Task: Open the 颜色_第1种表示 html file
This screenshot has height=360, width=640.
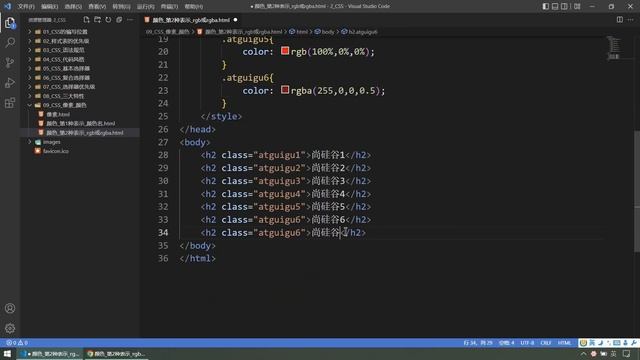Action: click(x=80, y=123)
